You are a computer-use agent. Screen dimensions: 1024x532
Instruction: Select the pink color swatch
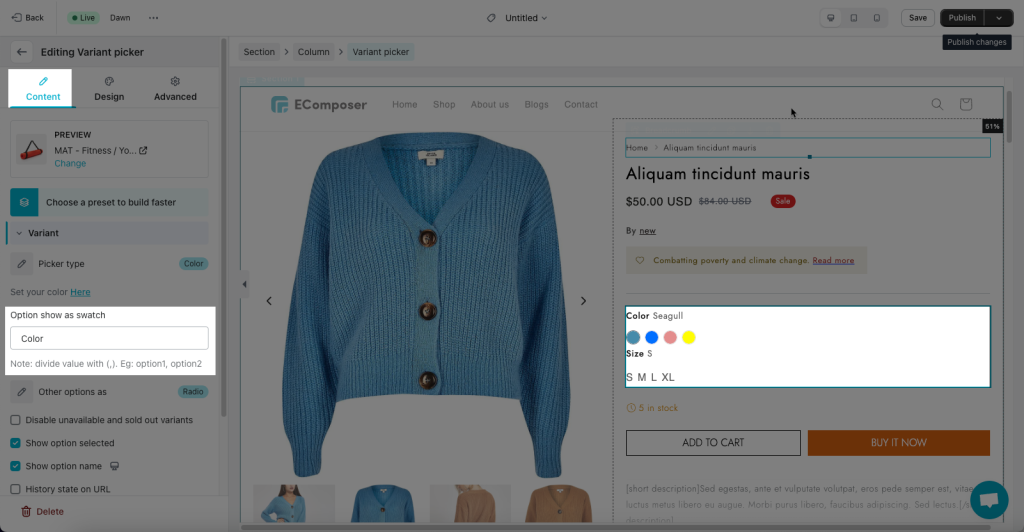tap(670, 337)
